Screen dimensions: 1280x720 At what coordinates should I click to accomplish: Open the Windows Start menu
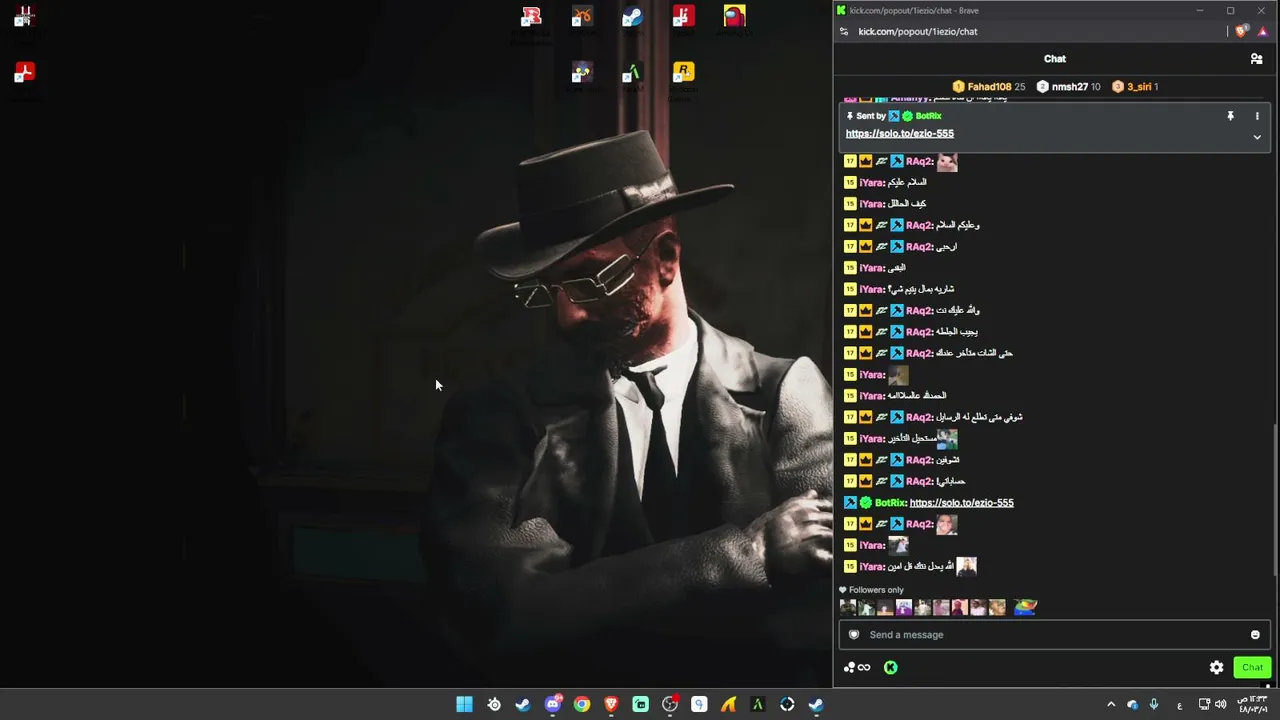pyautogui.click(x=464, y=705)
